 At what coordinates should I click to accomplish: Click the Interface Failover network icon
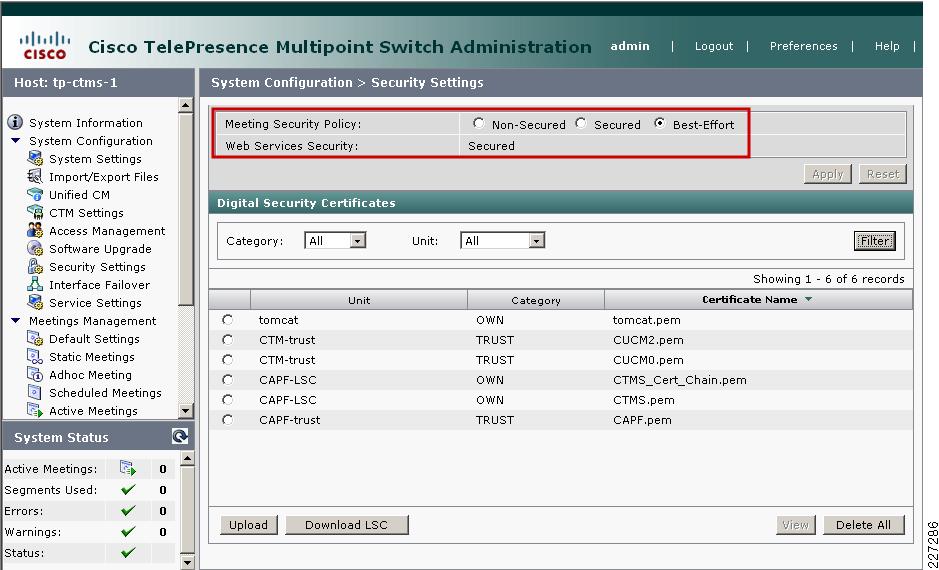point(35,284)
